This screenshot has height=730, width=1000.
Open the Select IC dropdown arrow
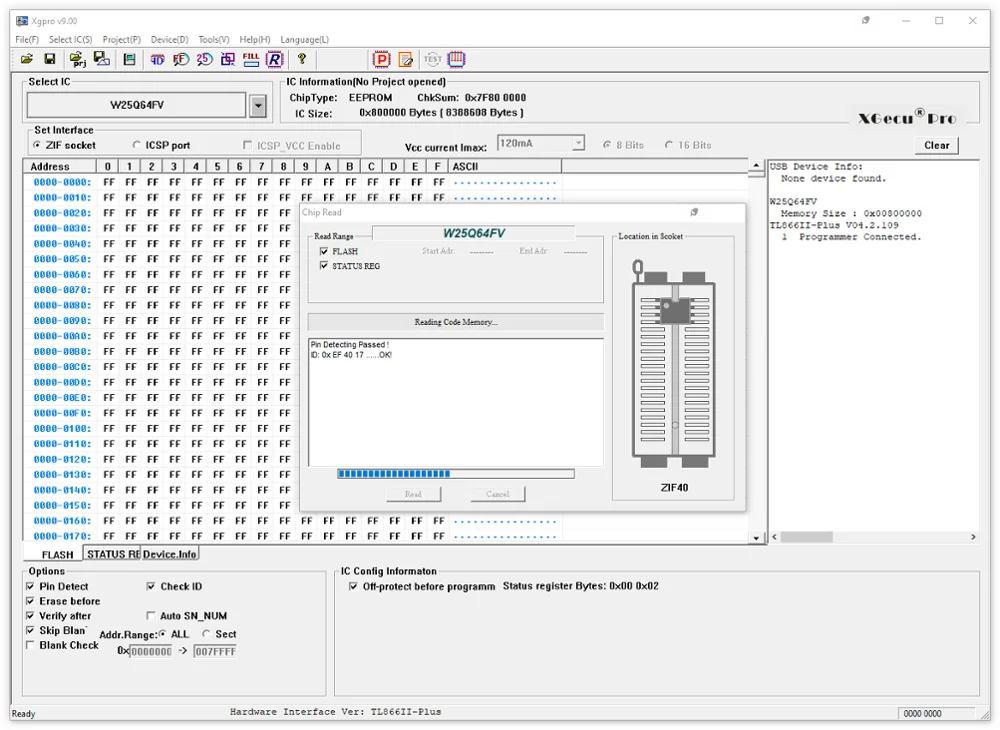tap(258, 105)
